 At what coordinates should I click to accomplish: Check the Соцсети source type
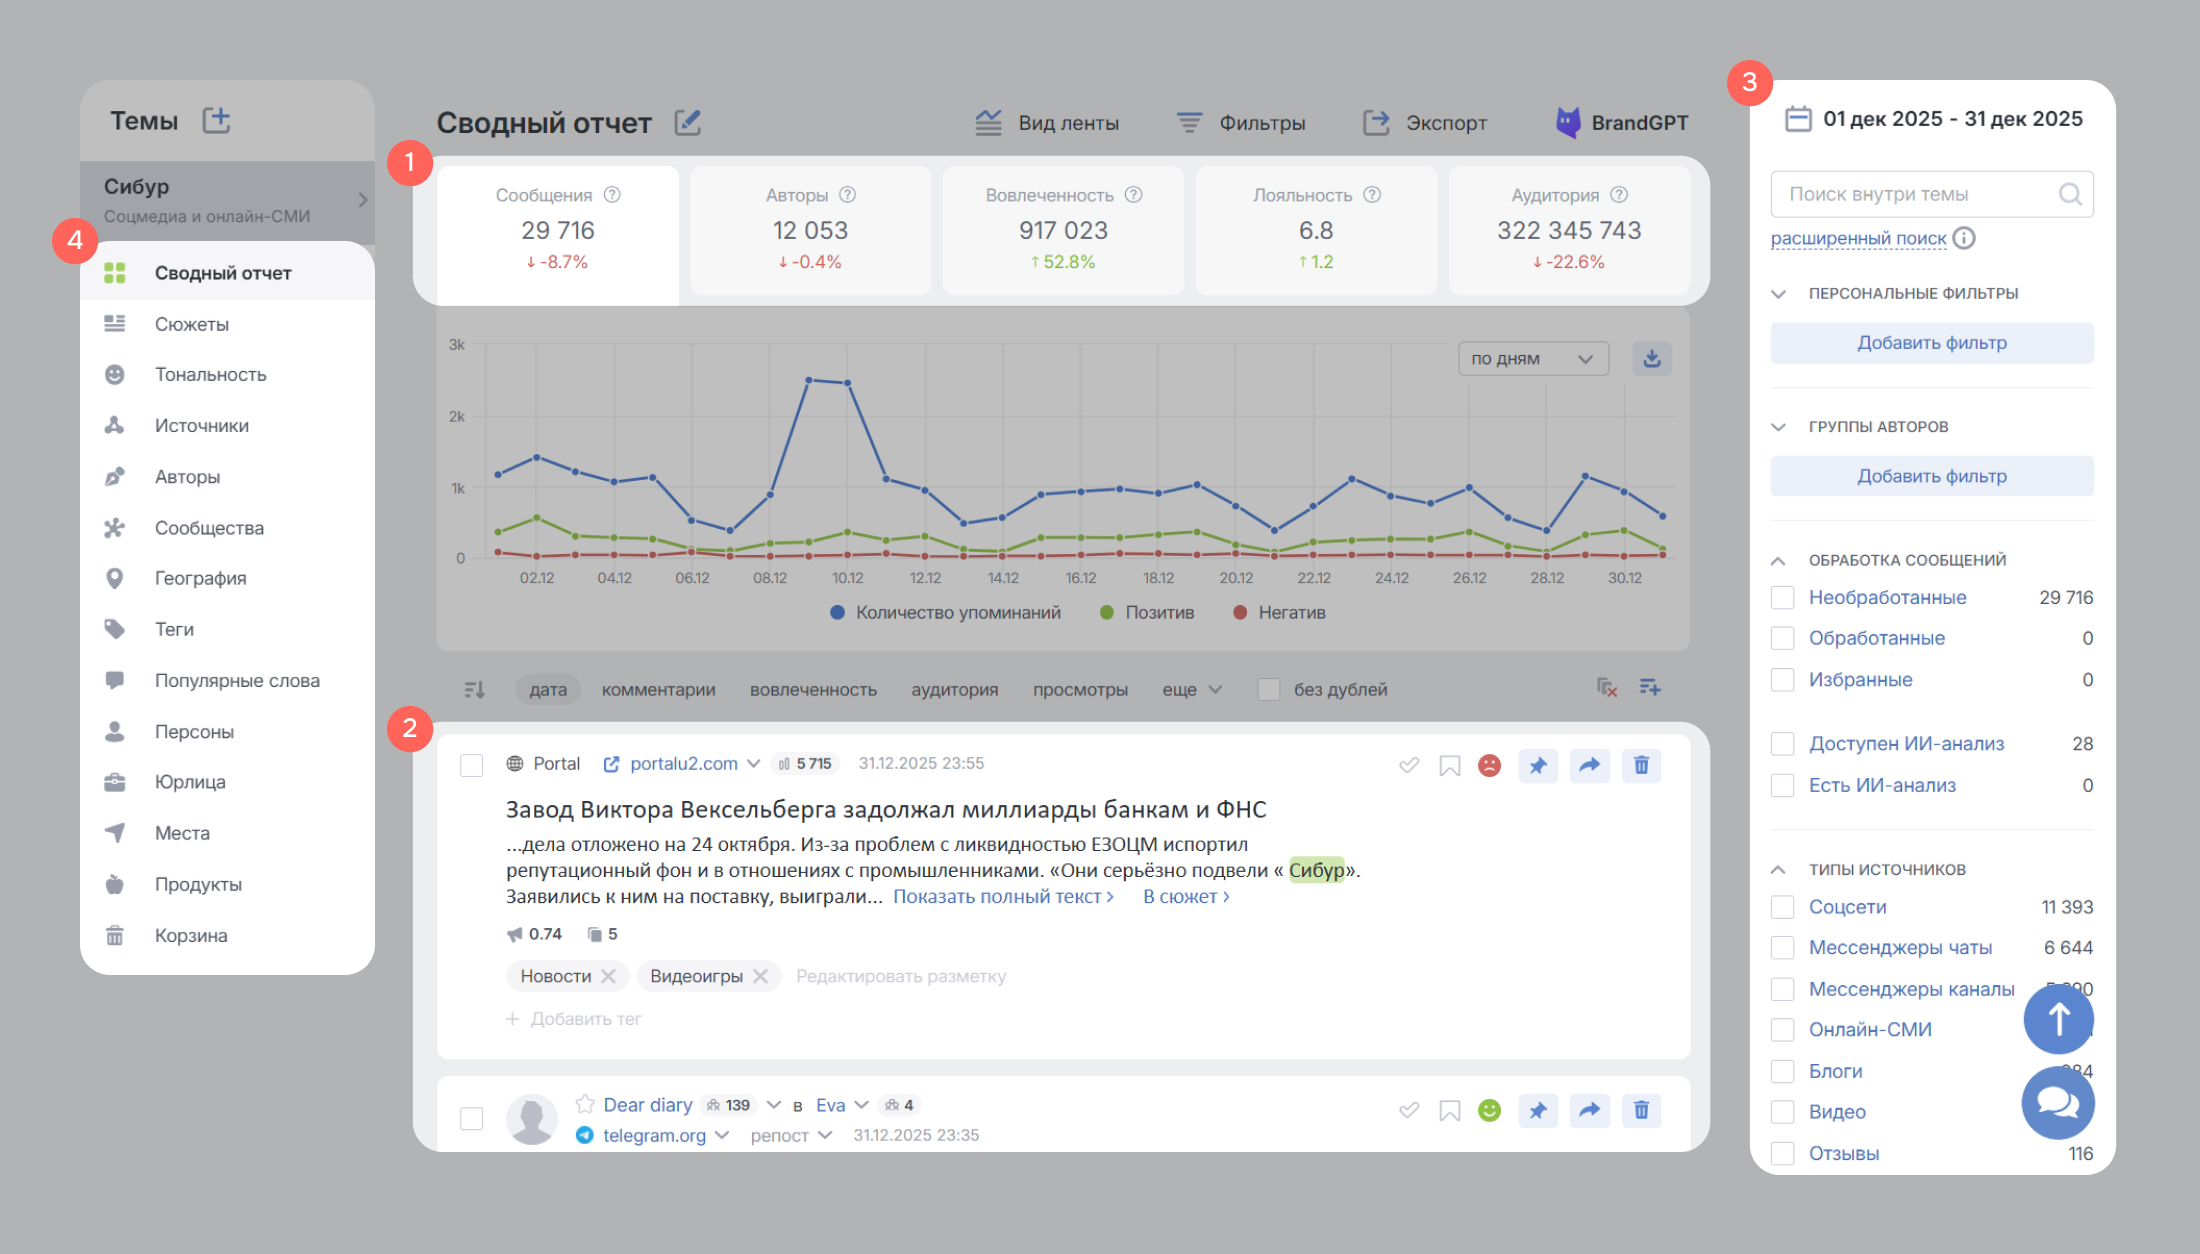pyautogui.click(x=1782, y=906)
